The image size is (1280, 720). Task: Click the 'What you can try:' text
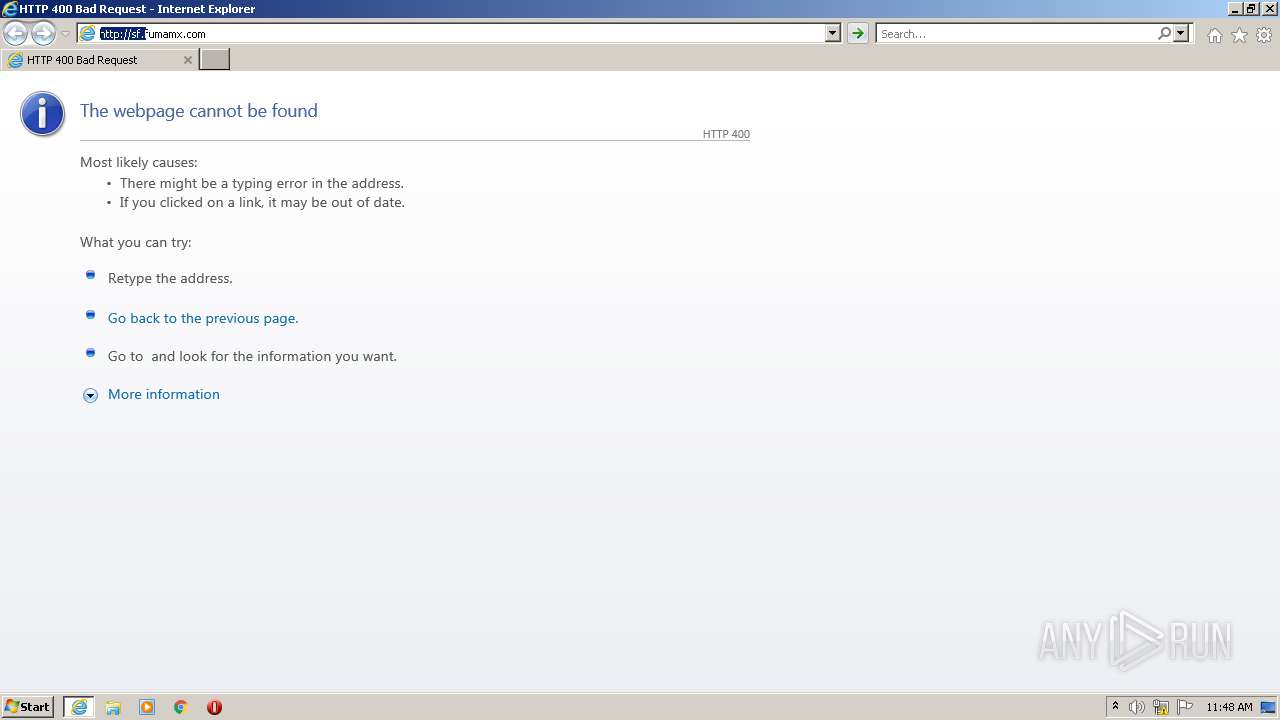coord(136,242)
